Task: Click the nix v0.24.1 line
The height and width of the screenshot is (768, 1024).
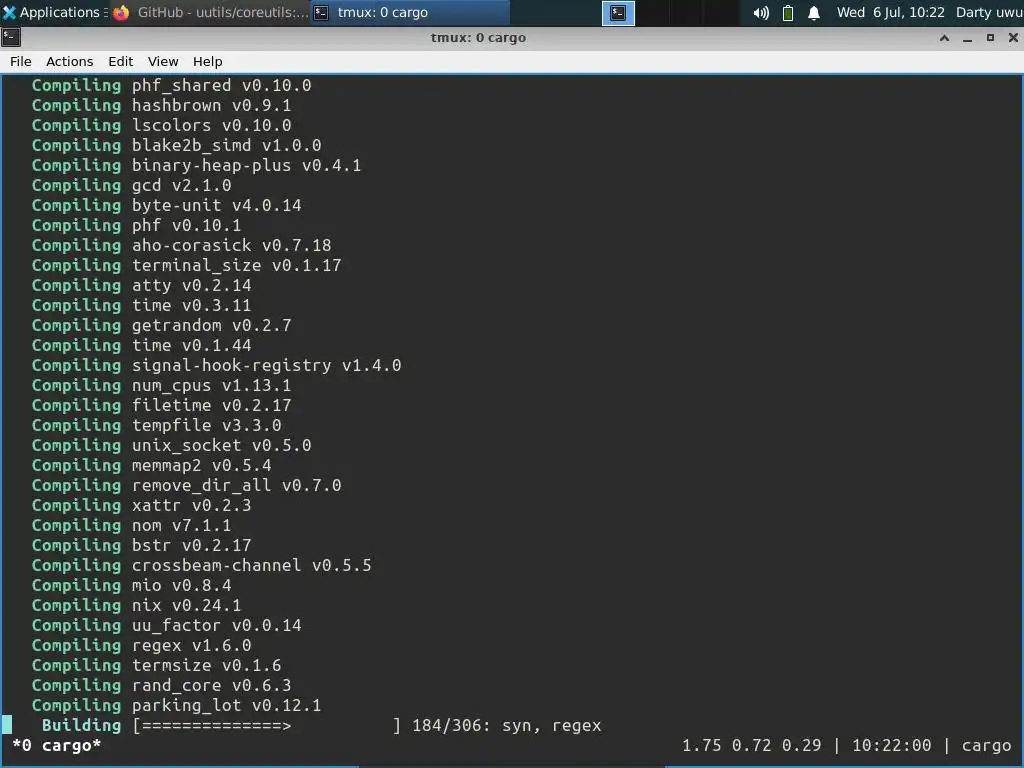Action: (136, 605)
